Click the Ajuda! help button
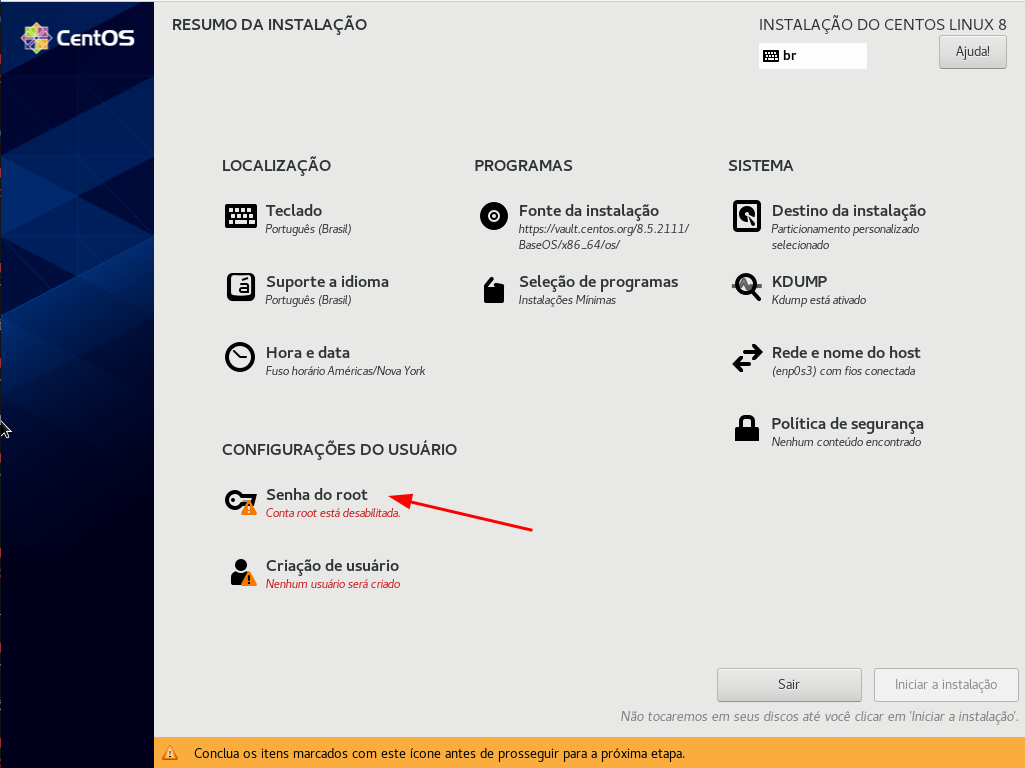Screen dimensions: 1025x768 tap(972, 52)
